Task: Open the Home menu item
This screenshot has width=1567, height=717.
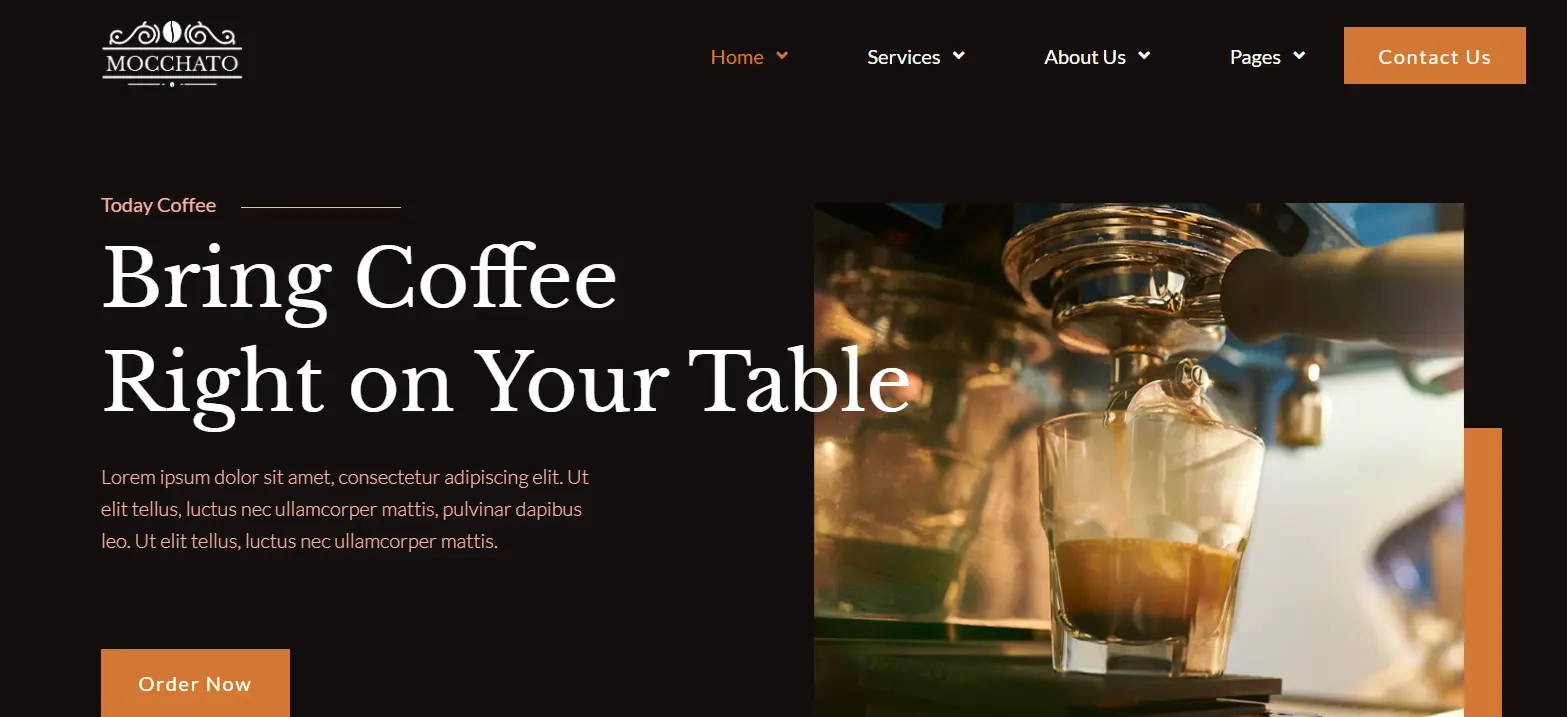Action: point(737,57)
